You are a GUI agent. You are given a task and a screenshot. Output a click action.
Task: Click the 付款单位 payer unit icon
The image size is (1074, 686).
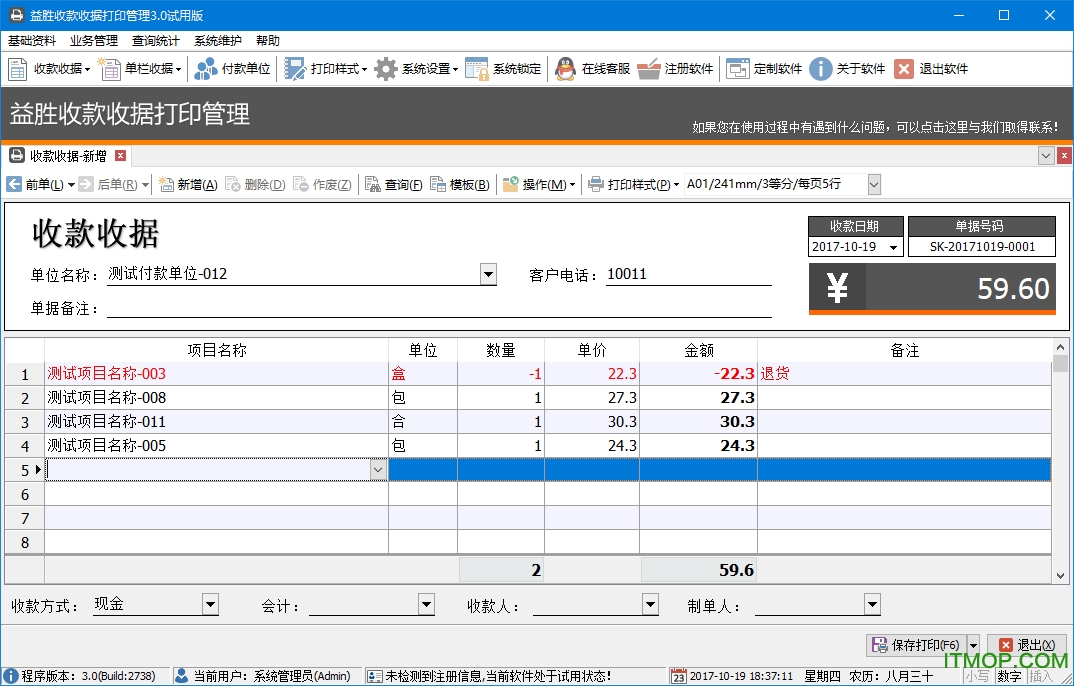[207, 69]
